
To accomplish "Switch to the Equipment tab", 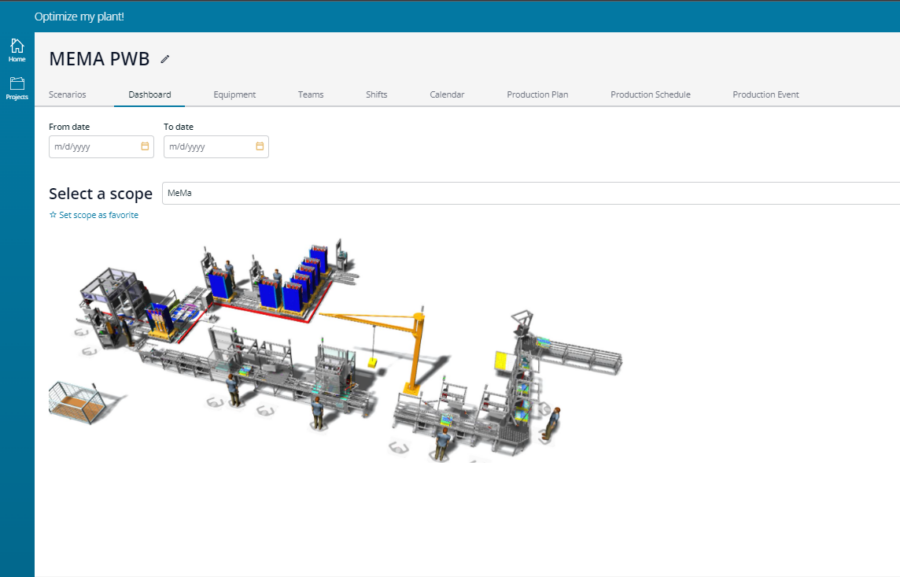I will click(x=234, y=94).
